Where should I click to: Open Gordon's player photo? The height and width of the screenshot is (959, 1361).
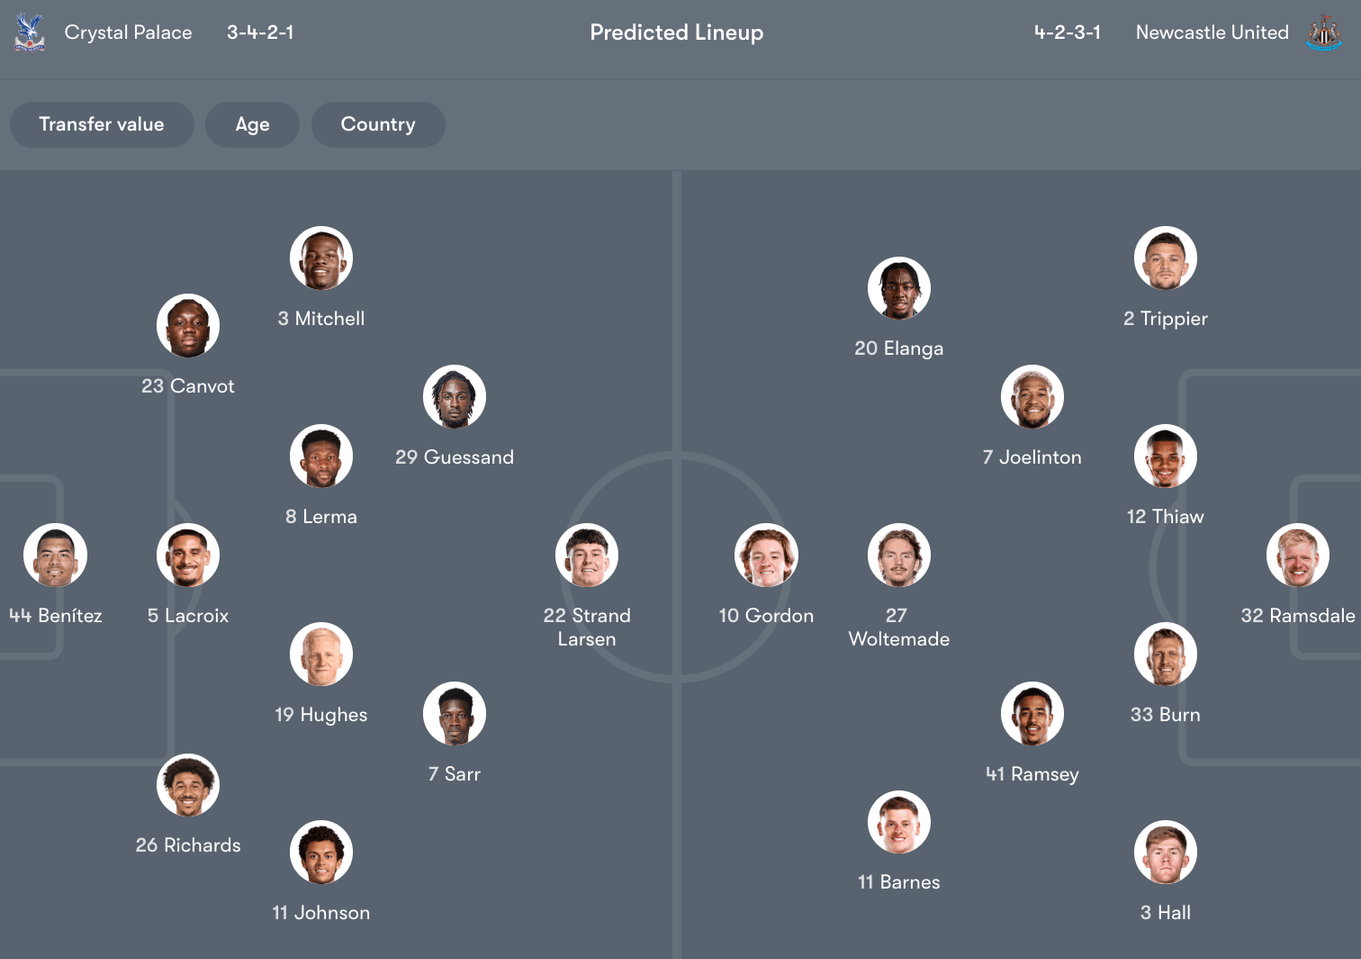765,555
